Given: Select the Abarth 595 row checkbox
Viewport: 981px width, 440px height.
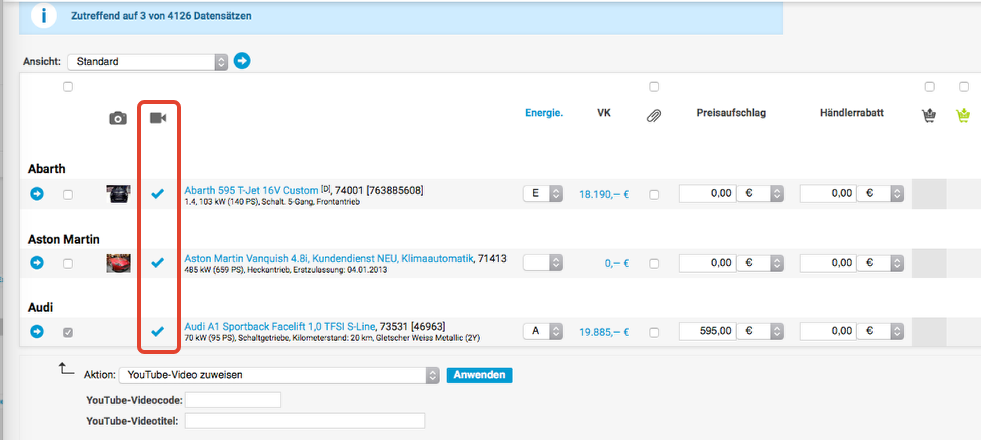Looking at the screenshot, I should coord(68,194).
